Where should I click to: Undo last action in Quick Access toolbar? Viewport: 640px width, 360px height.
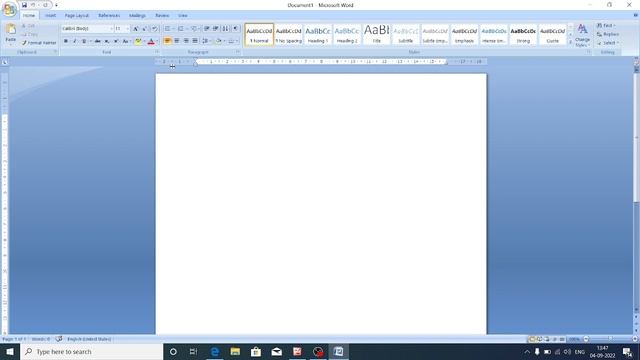pos(33,5)
